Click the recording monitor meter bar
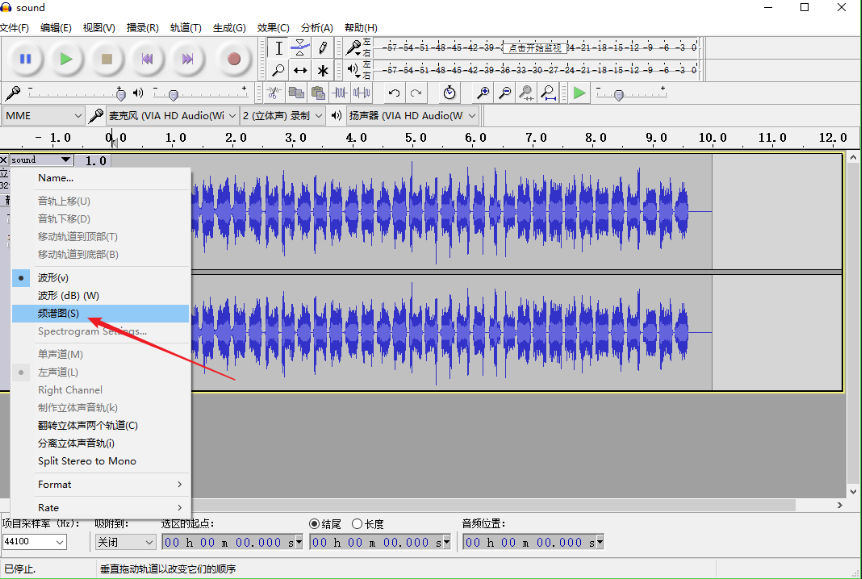 [535, 48]
